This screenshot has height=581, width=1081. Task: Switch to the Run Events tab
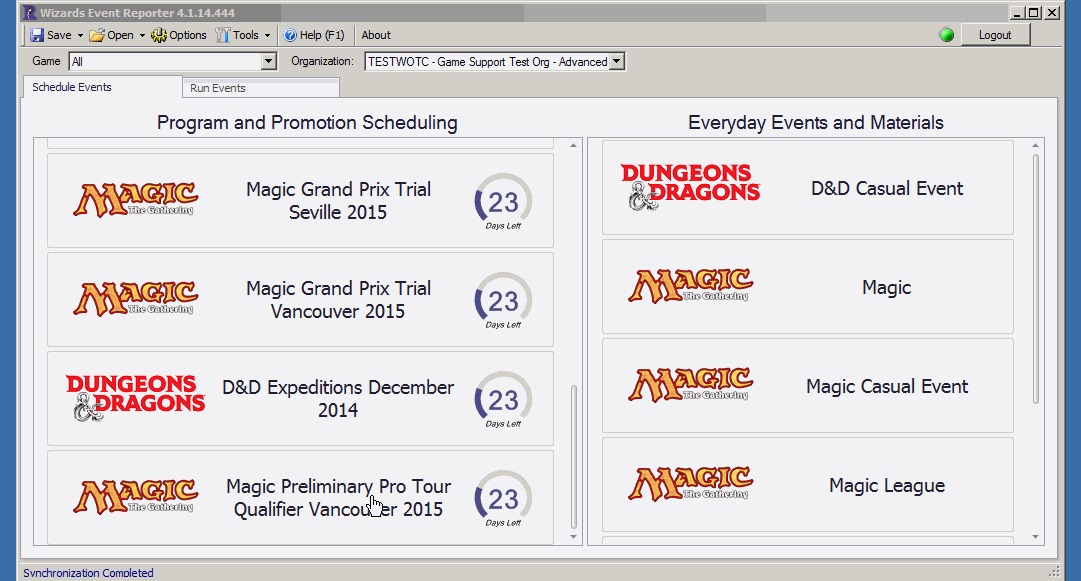[261, 88]
